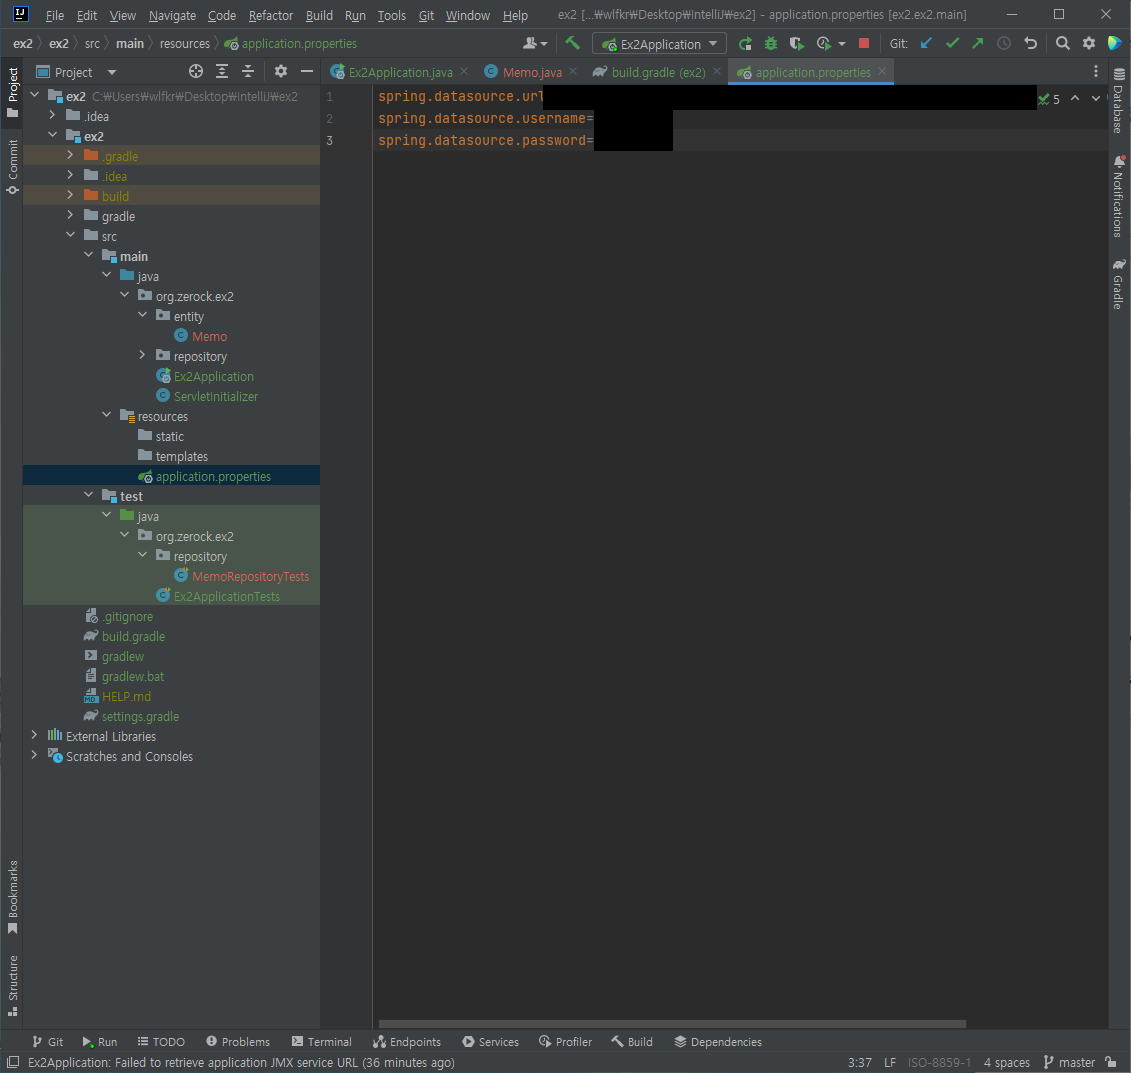1131x1073 pixels.
Task: Open the Commit tool window
Action: [x=13, y=167]
